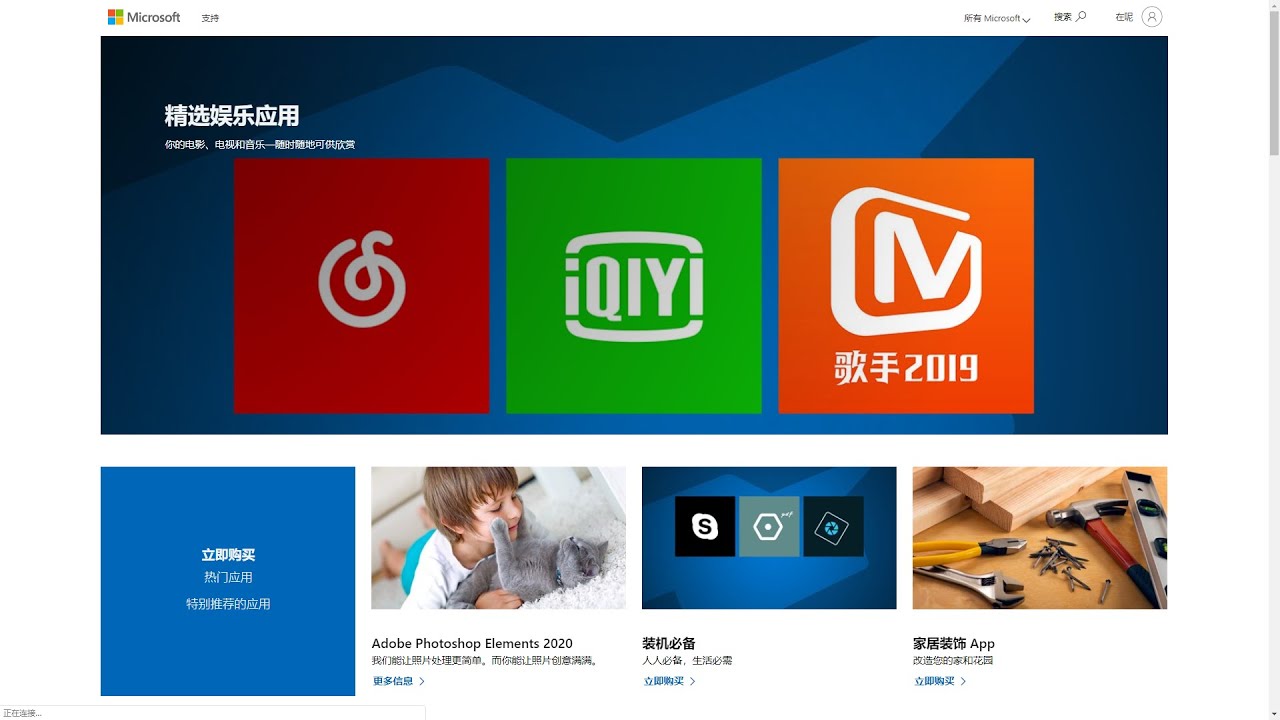Click the Skype icon in 装机必备 card

pyautogui.click(x=705, y=526)
